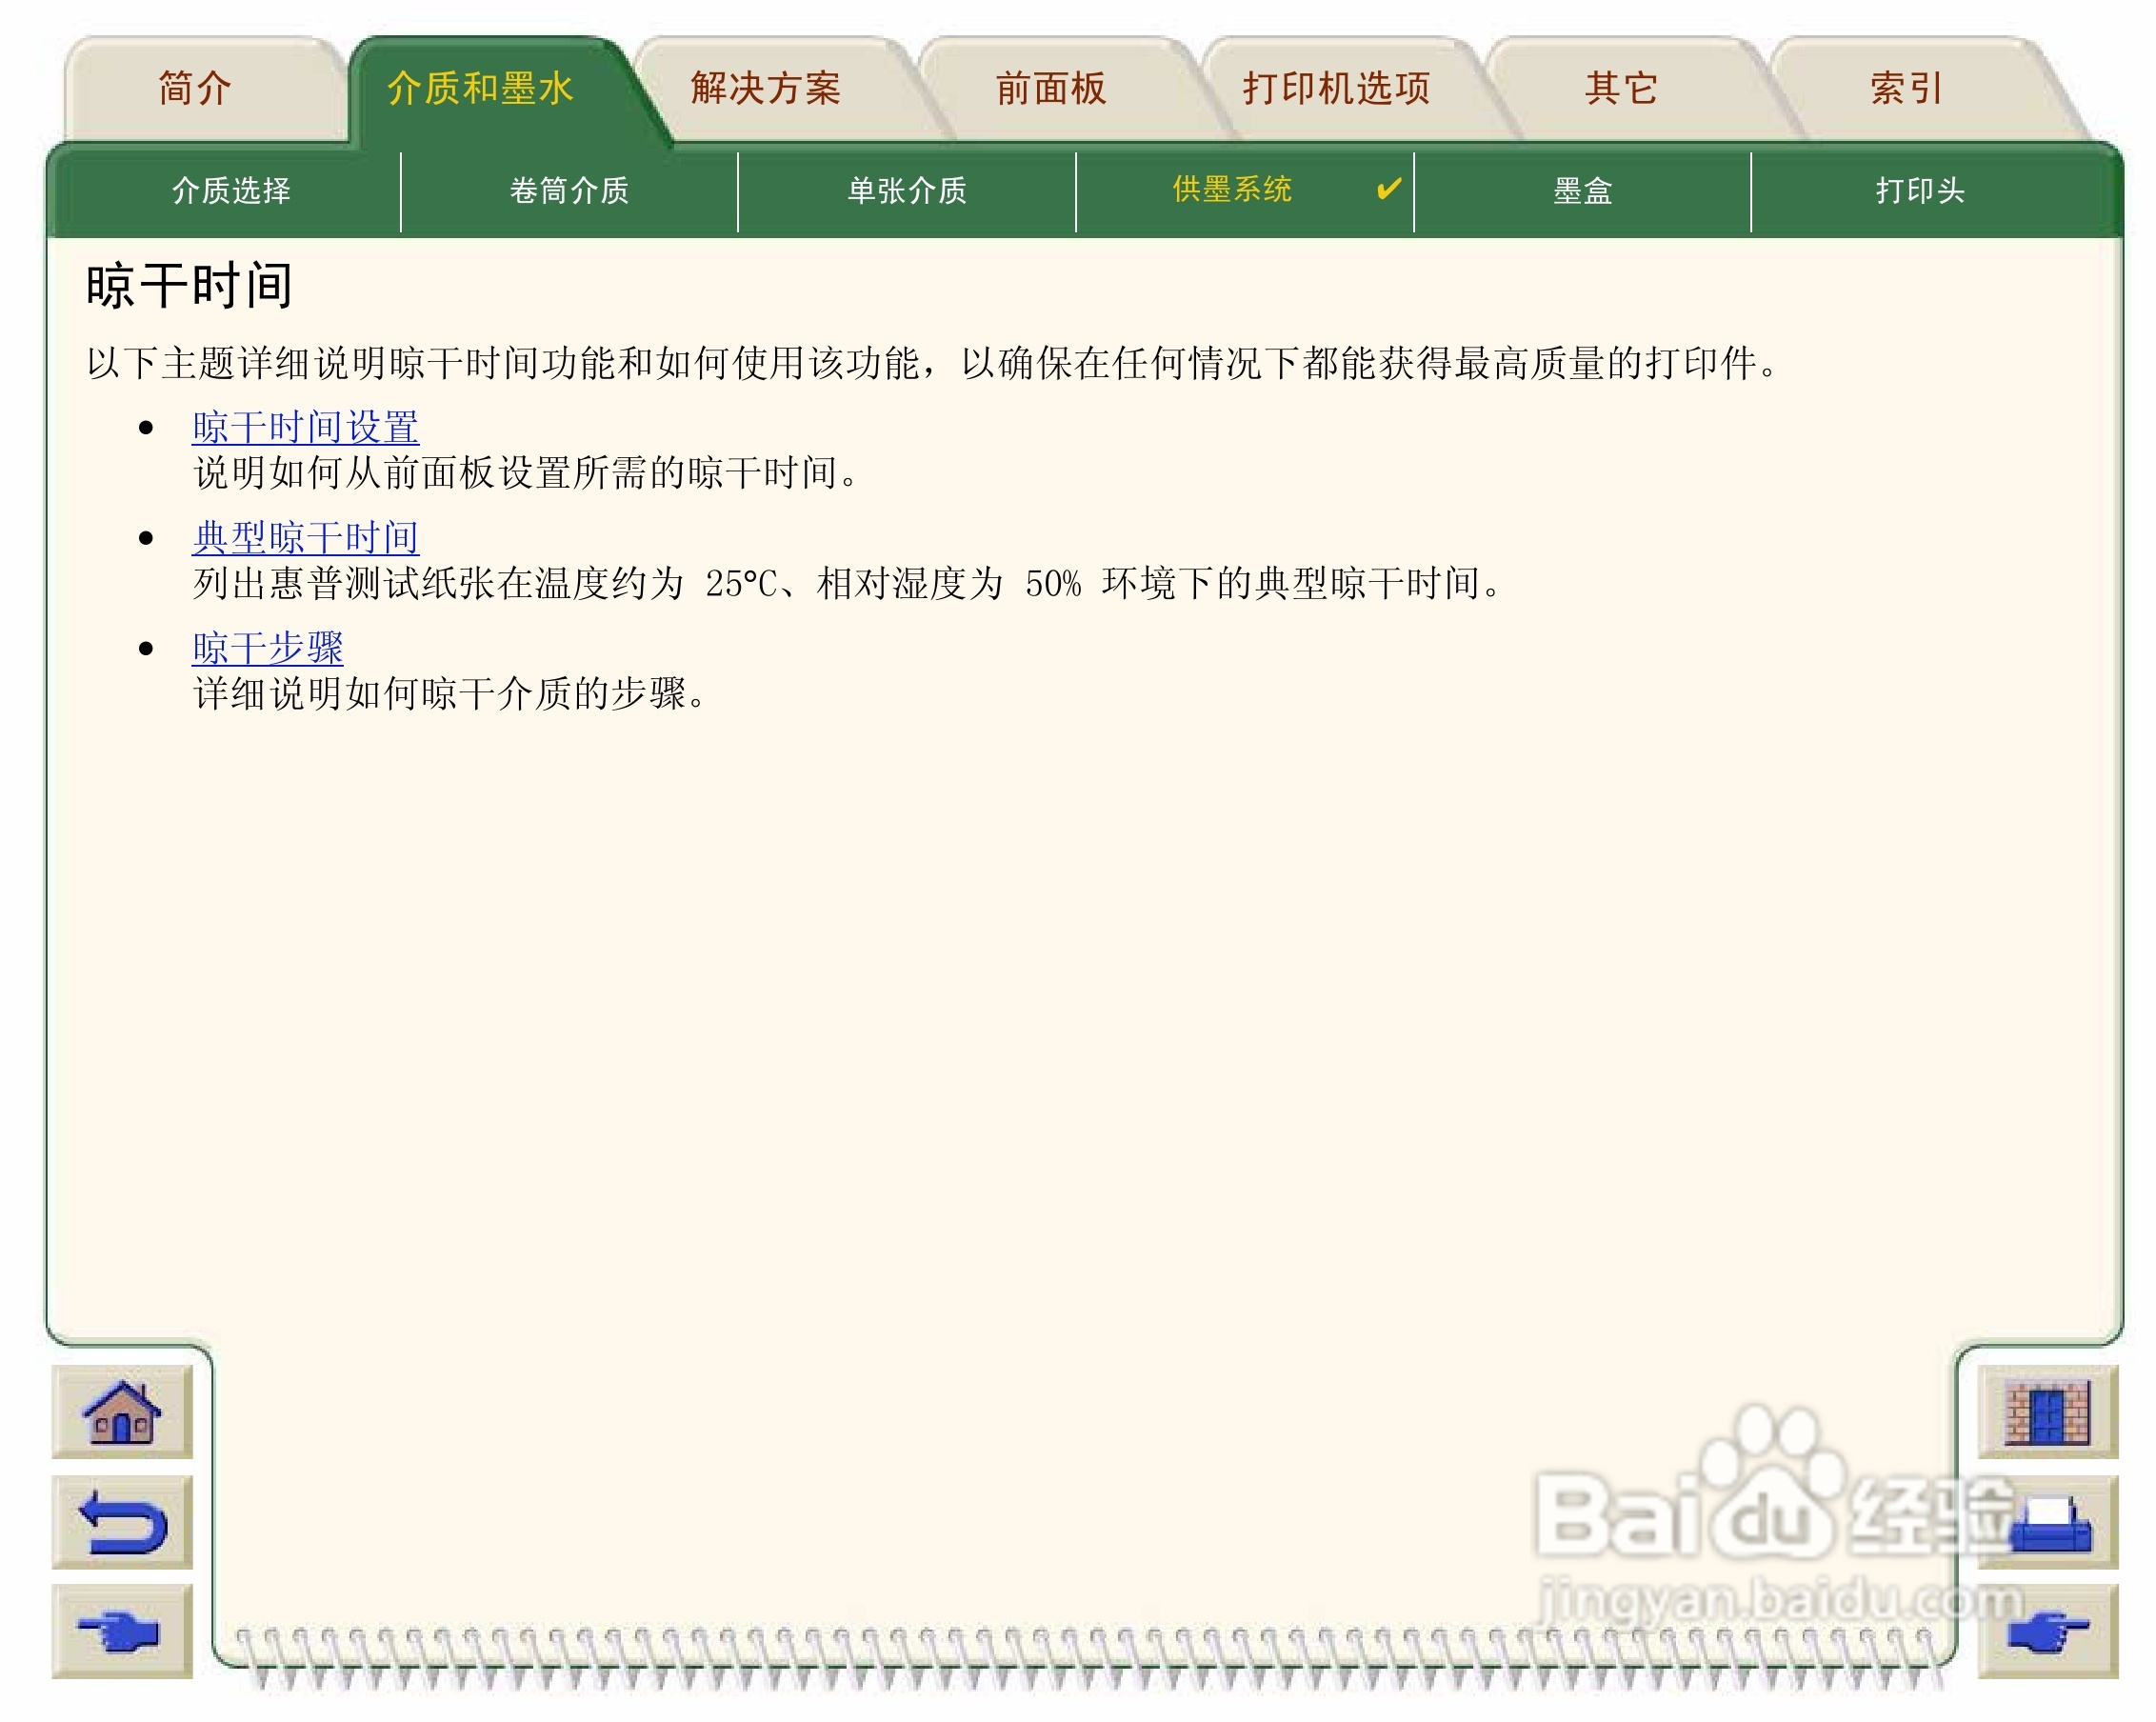
Task: Open the 典型晾干时间 link
Action: [x=305, y=538]
